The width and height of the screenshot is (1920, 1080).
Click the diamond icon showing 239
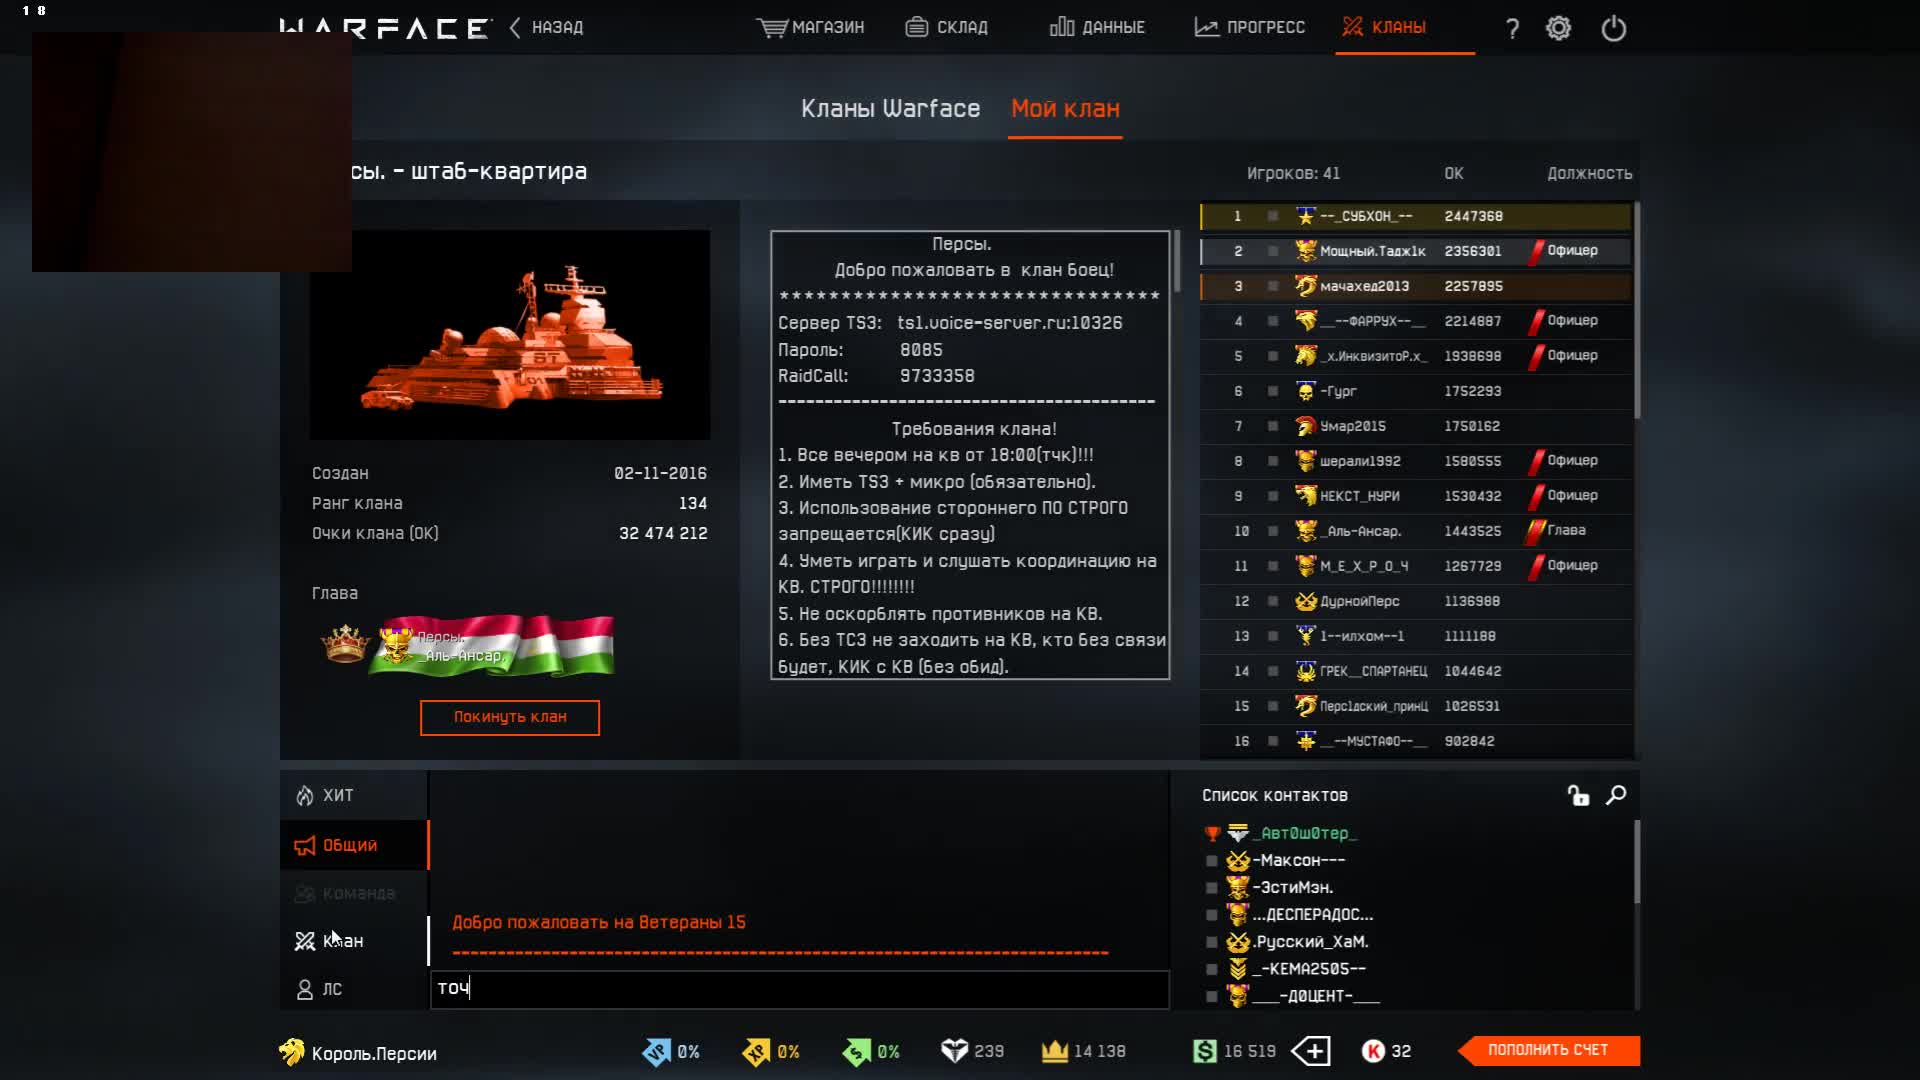click(x=954, y=1051)
